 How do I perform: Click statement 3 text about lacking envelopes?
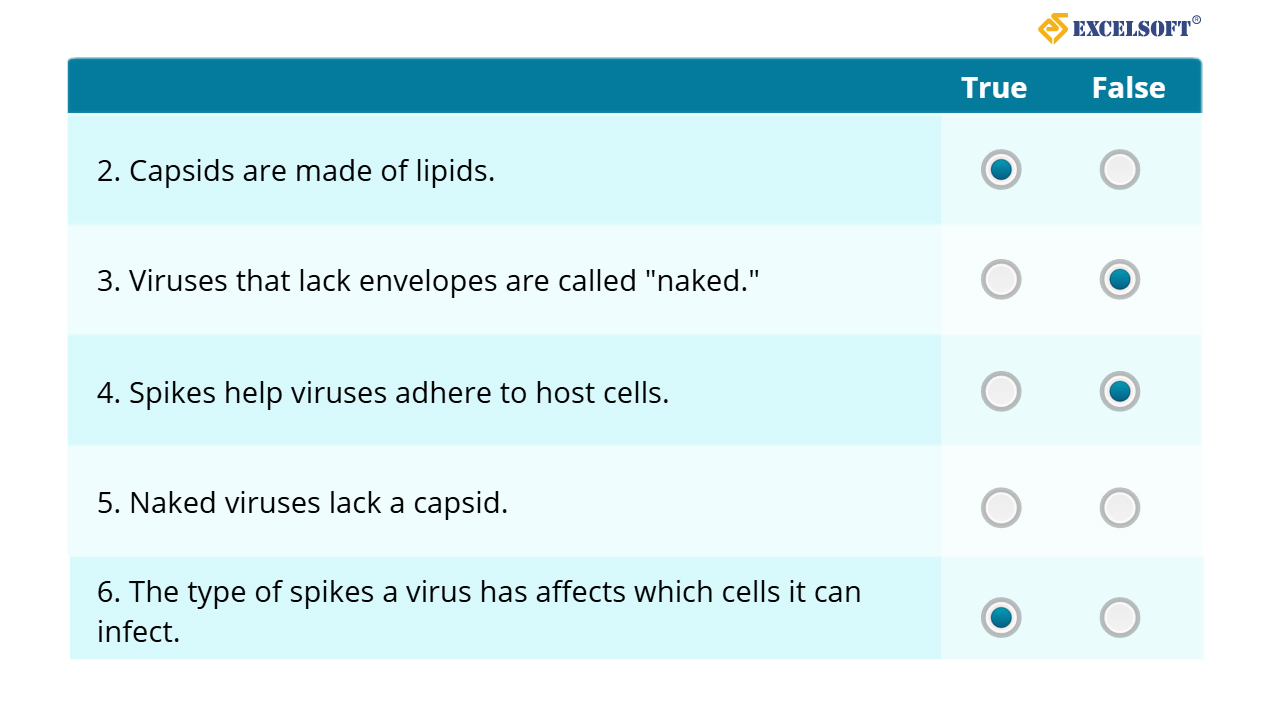pos(428,281)
